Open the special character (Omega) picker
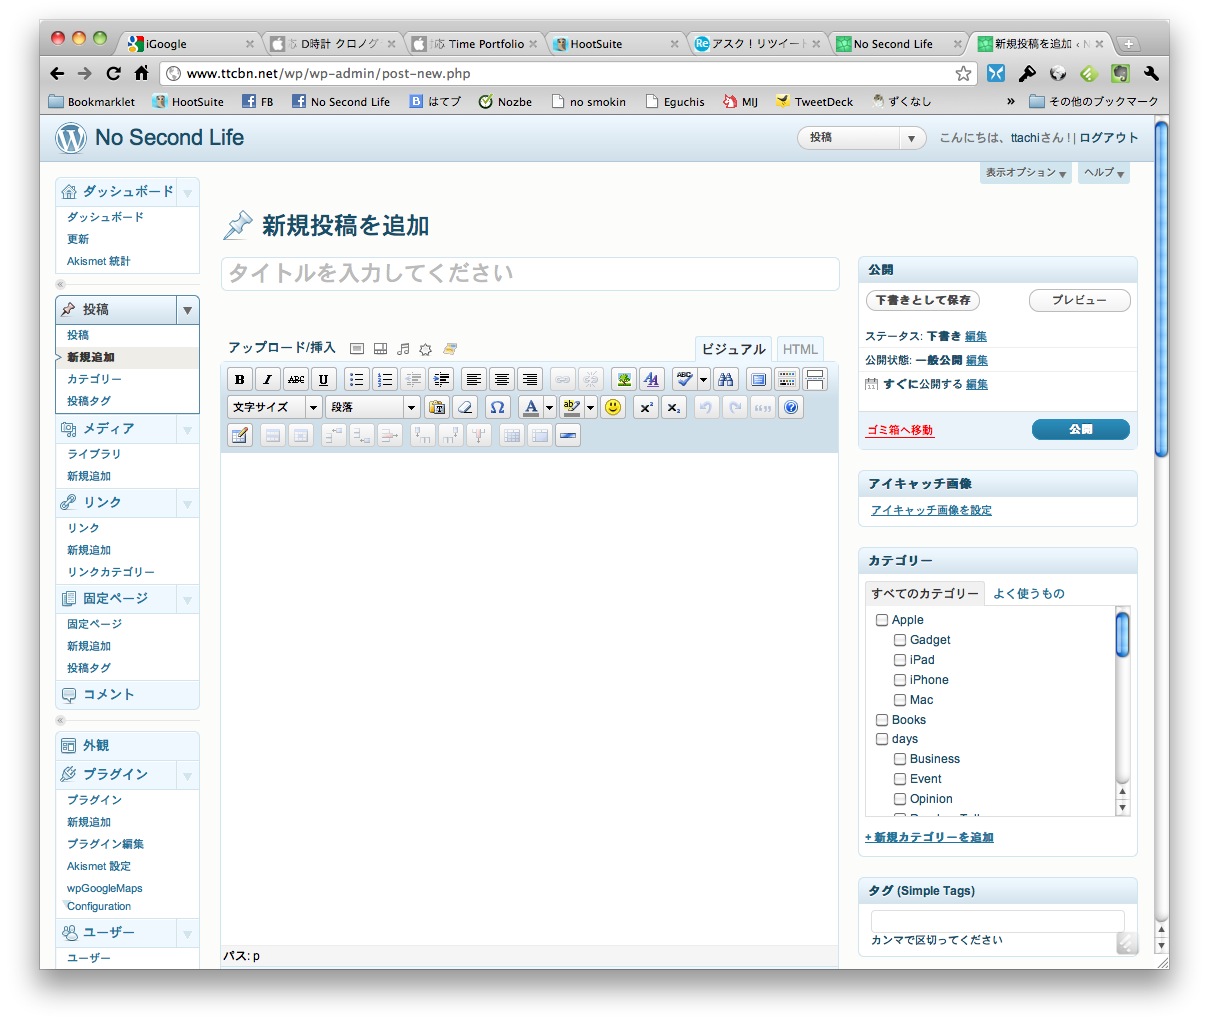 (497, 407)
